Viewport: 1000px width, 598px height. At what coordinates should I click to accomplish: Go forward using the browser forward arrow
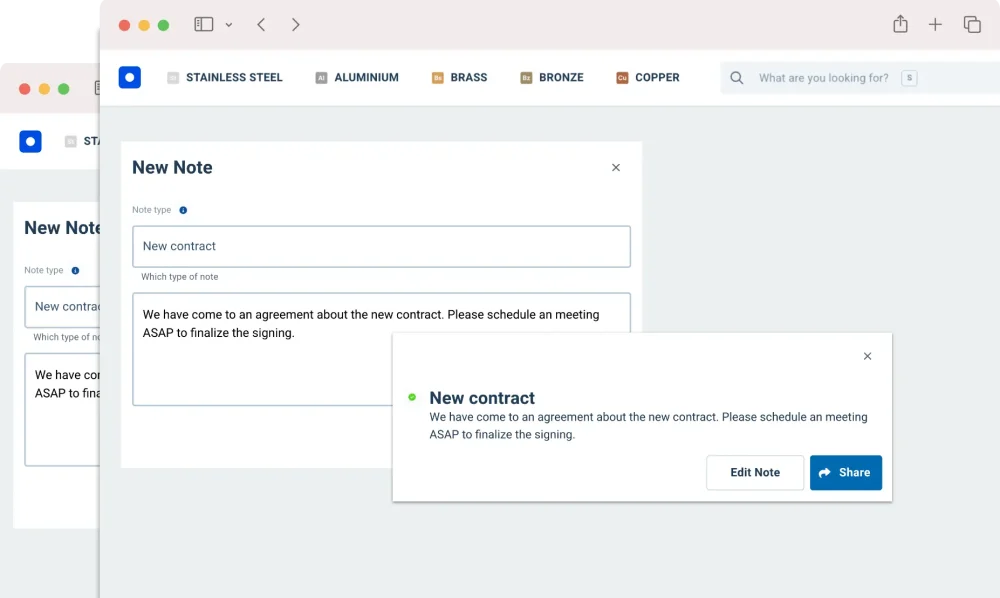point(296,24)
